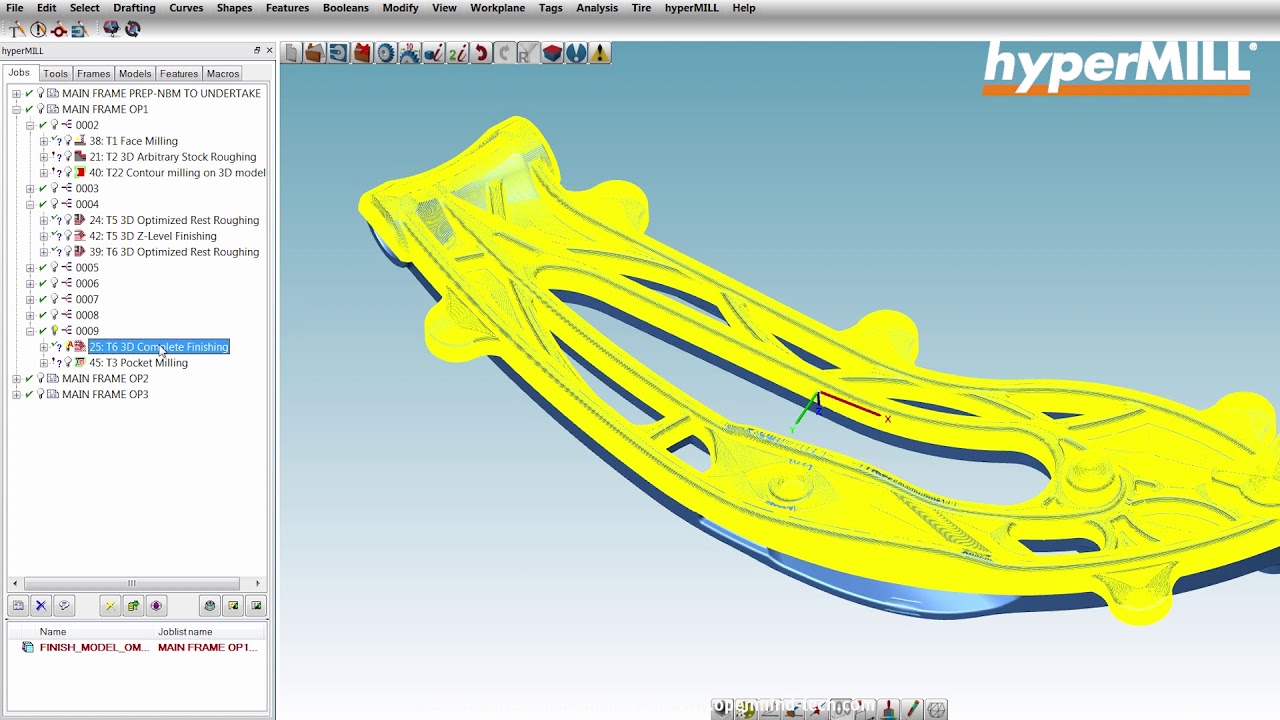Toggle lightbulb for MAIN FRAME PREP-NBM joblist
This screenshot has height=720, width=1280.
click(41, 93)
